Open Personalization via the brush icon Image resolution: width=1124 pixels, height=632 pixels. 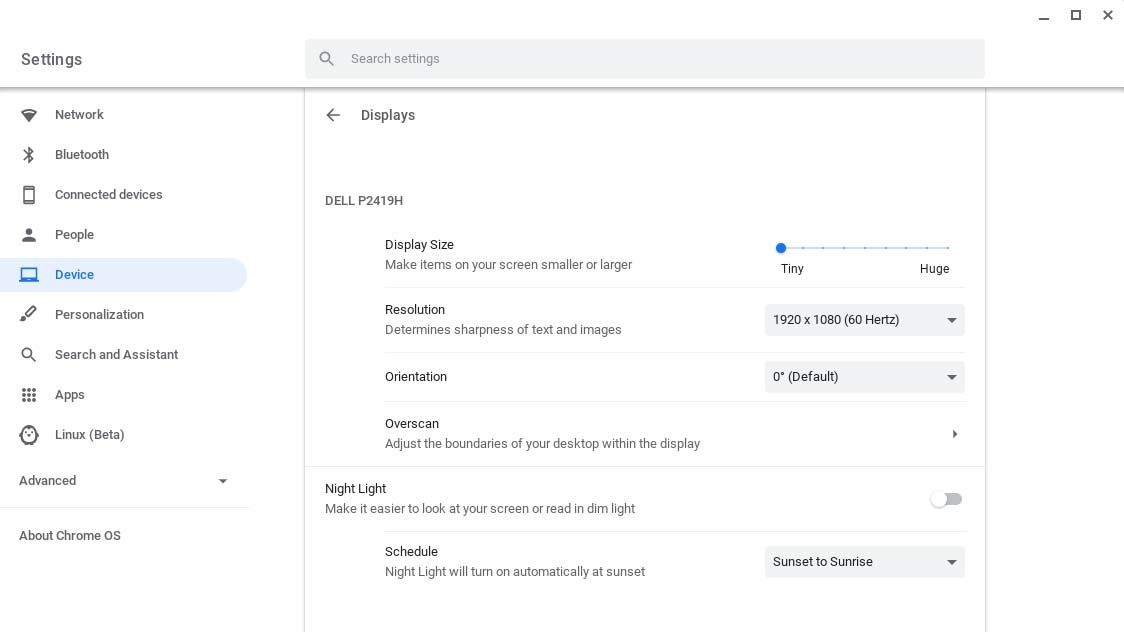[29, 314]
